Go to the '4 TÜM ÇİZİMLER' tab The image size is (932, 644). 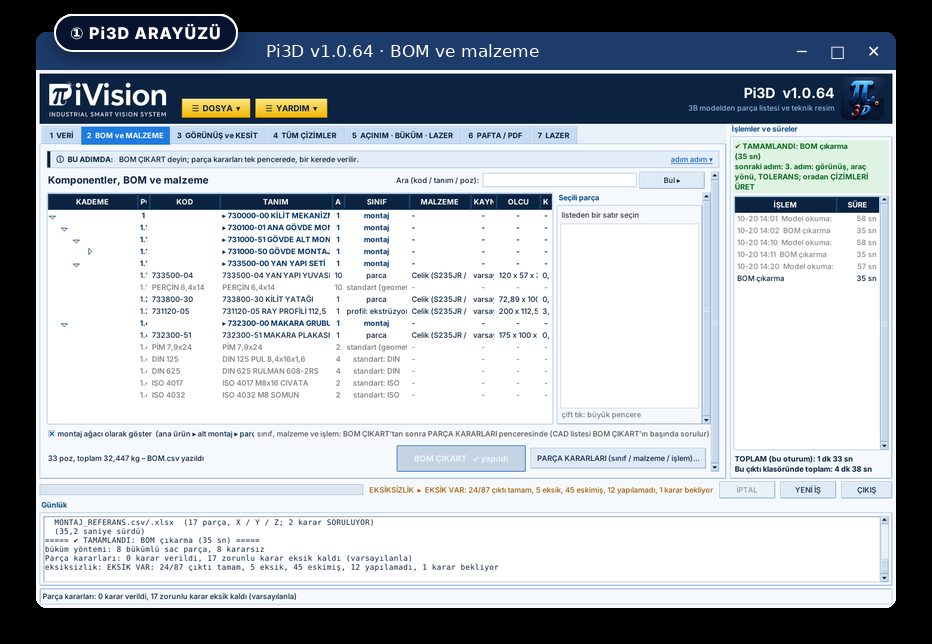coord(305,136)
